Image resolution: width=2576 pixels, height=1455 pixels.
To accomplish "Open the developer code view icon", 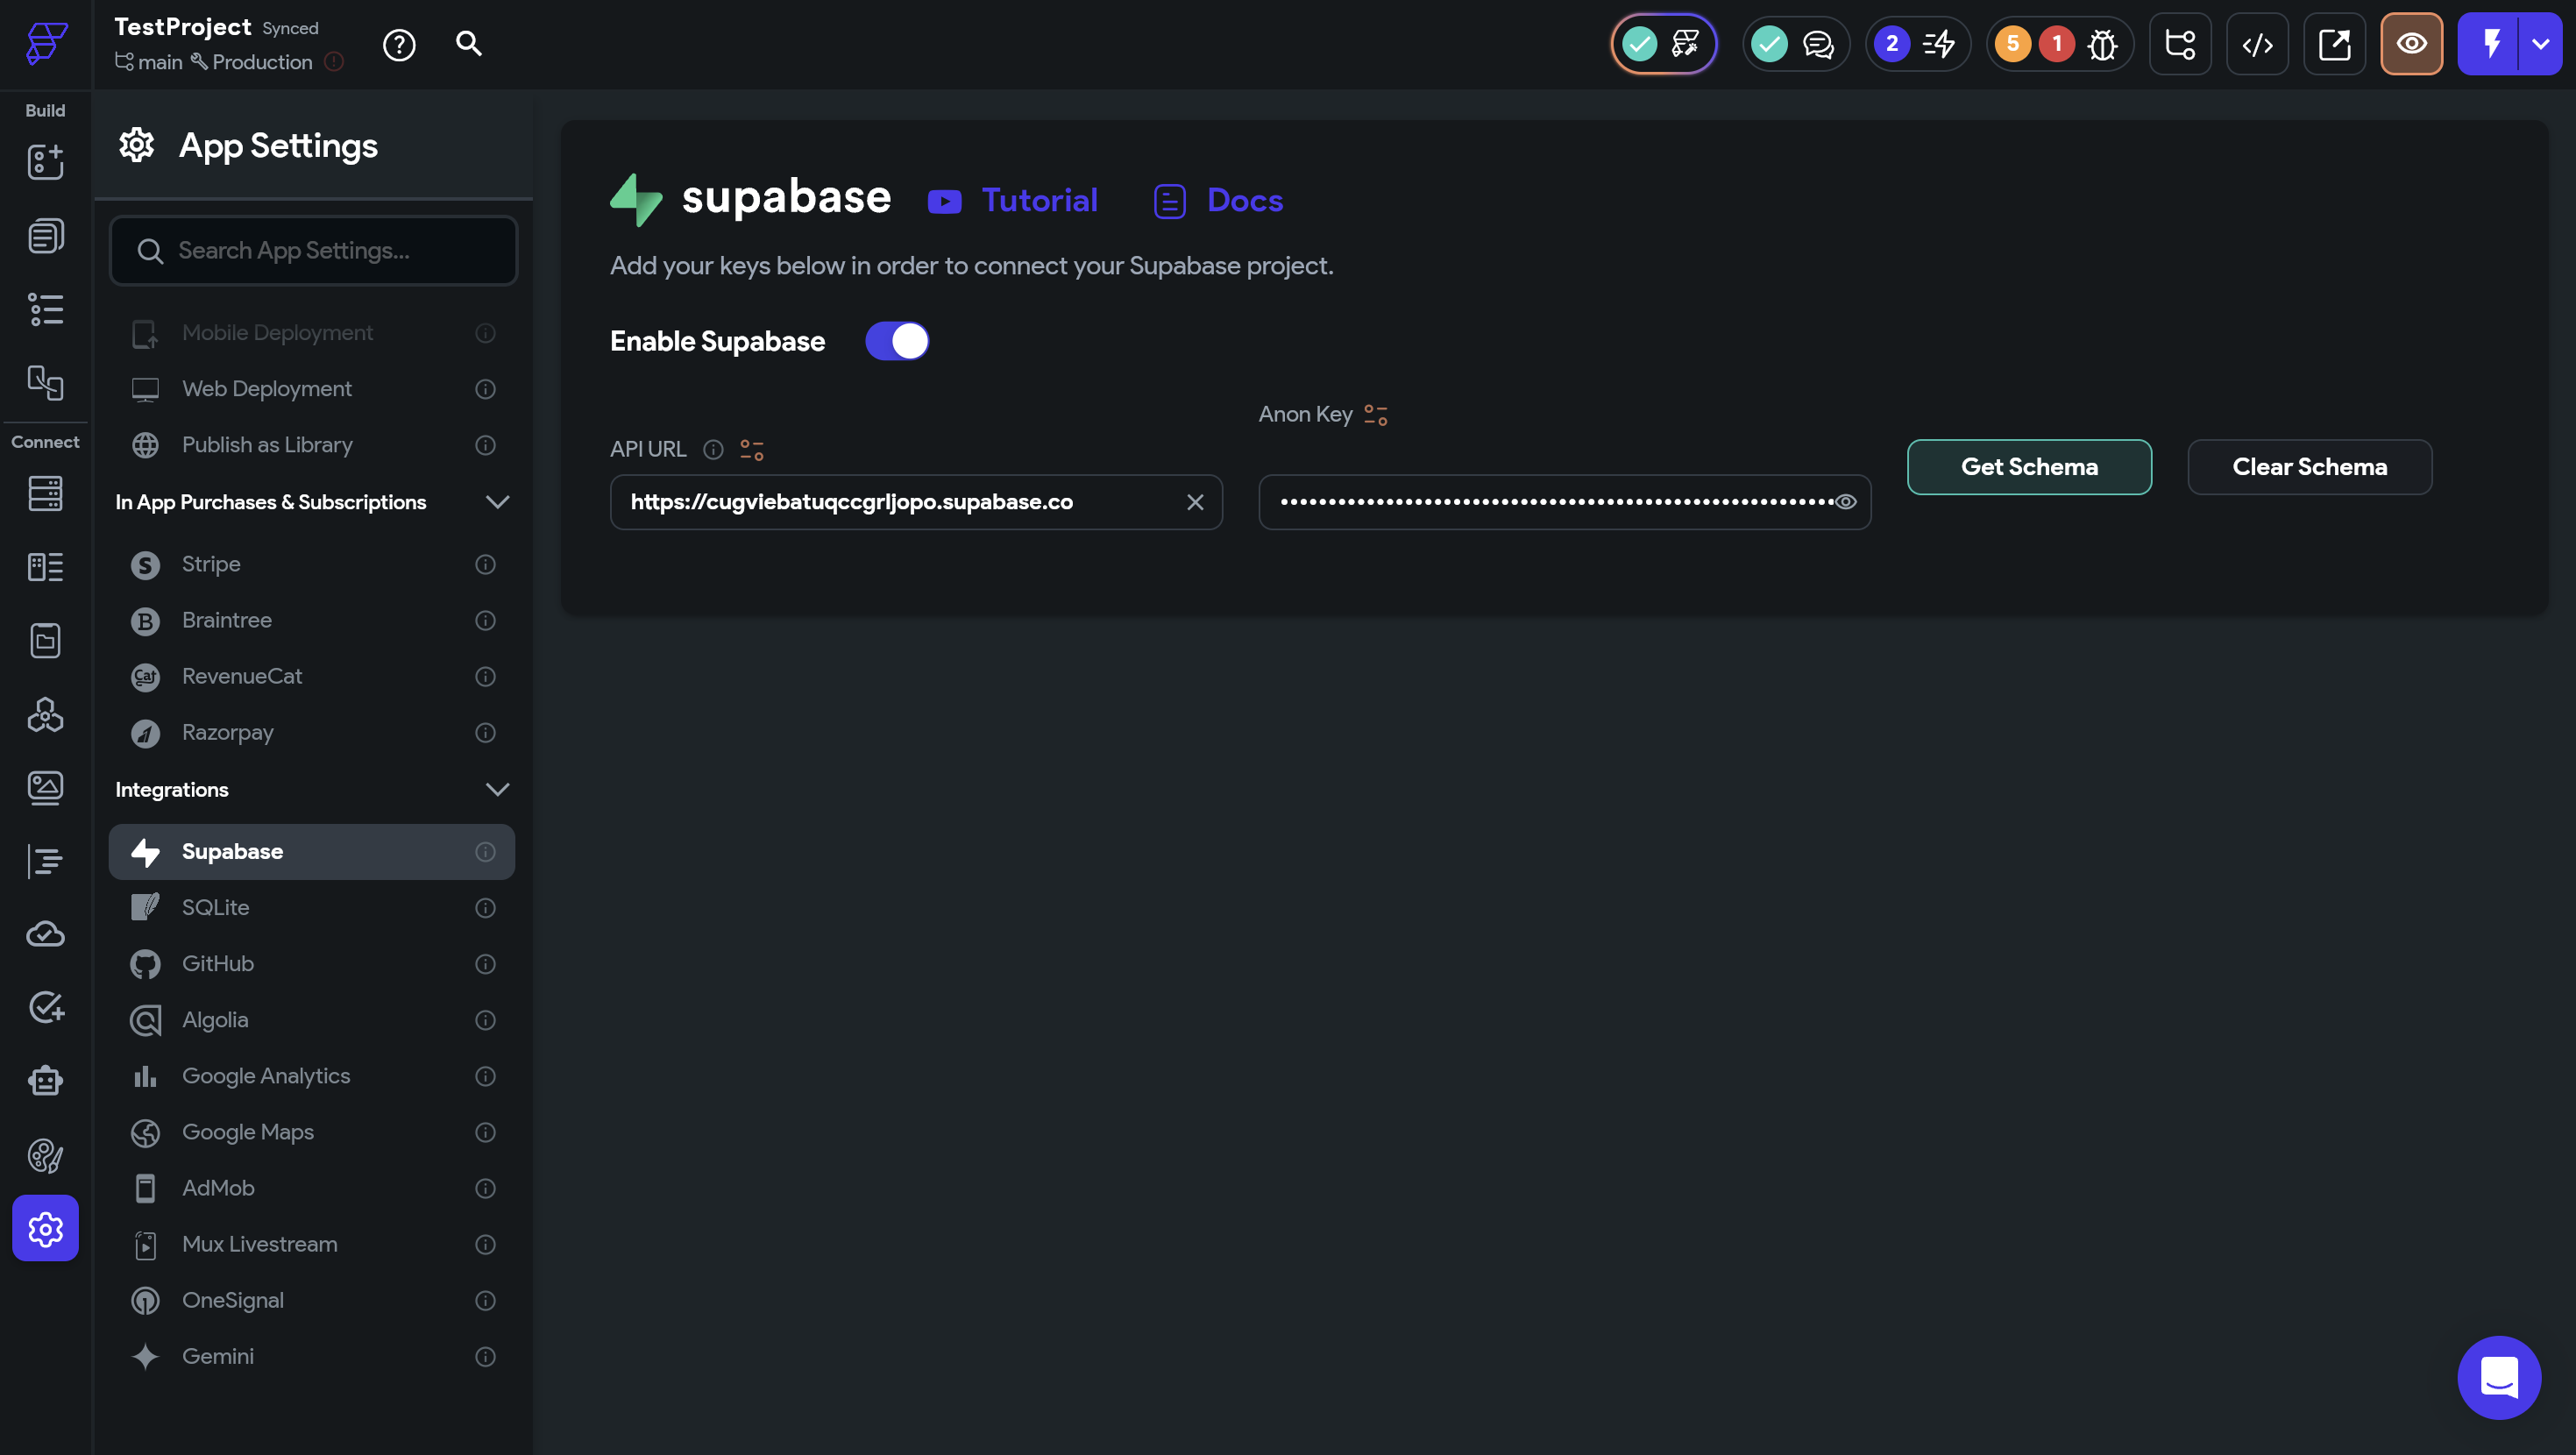I will pos(2257,44).
